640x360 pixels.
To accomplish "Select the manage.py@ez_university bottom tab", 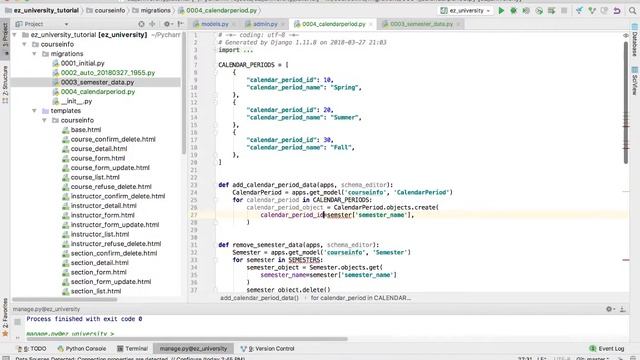I will tap(193, 349).
